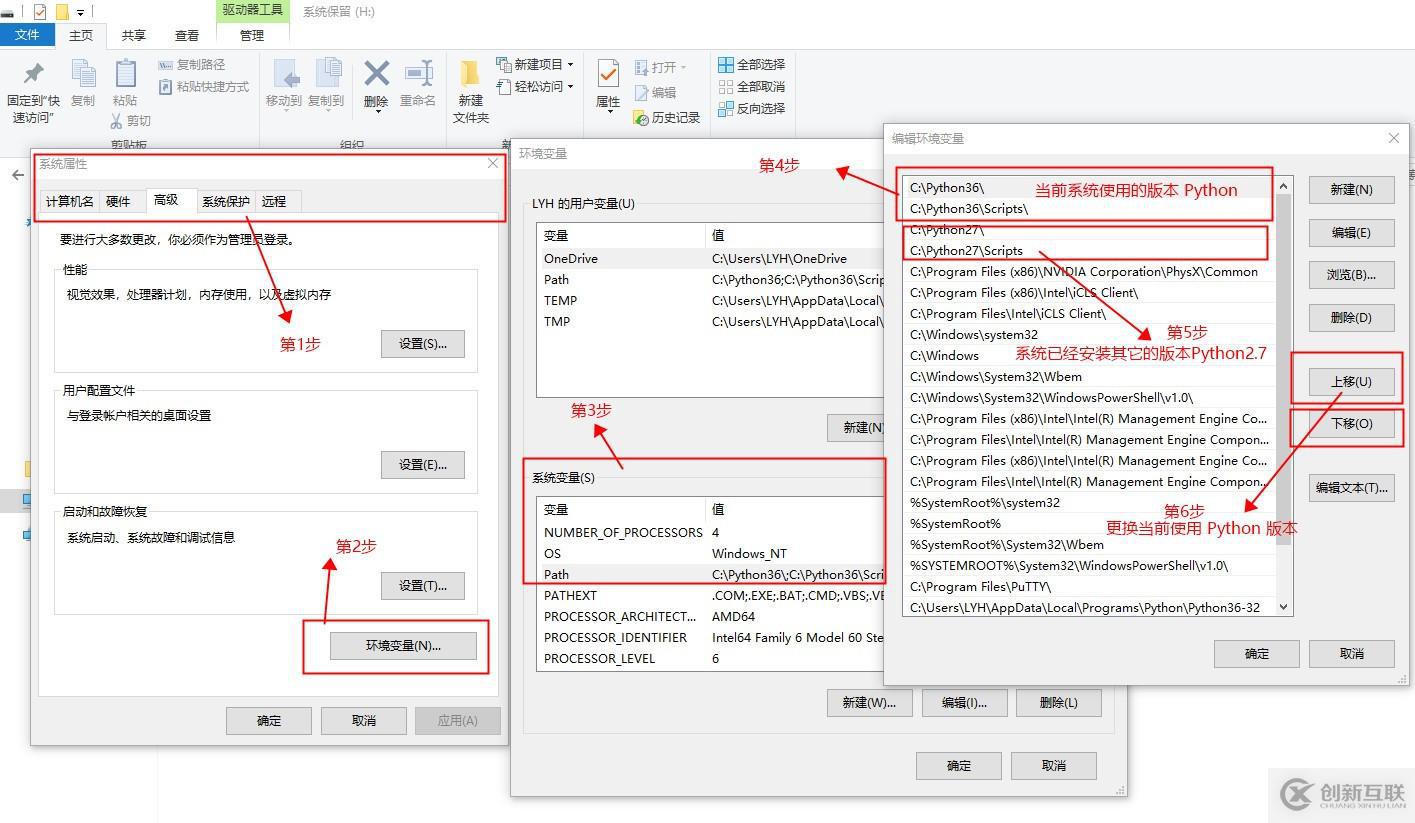This screenshot has width=1415, height=823.
Task: Click the 环境变量(N) button
Action: [x=404, y=645]
